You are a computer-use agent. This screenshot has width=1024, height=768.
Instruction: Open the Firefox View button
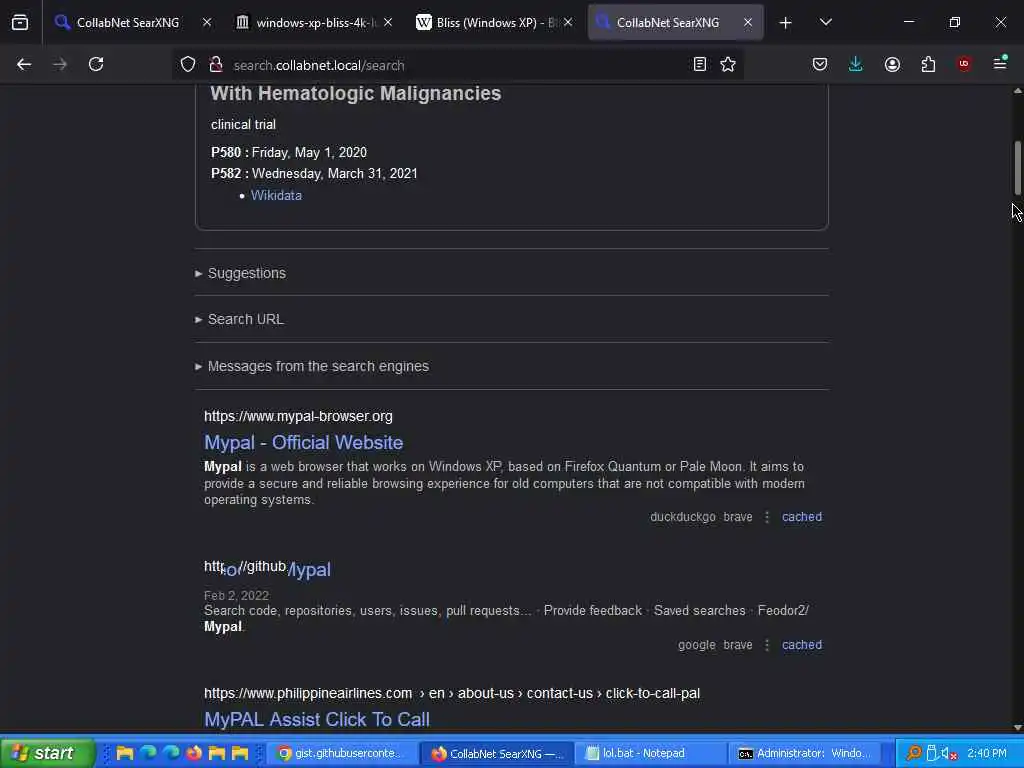[x=20, y=22]
